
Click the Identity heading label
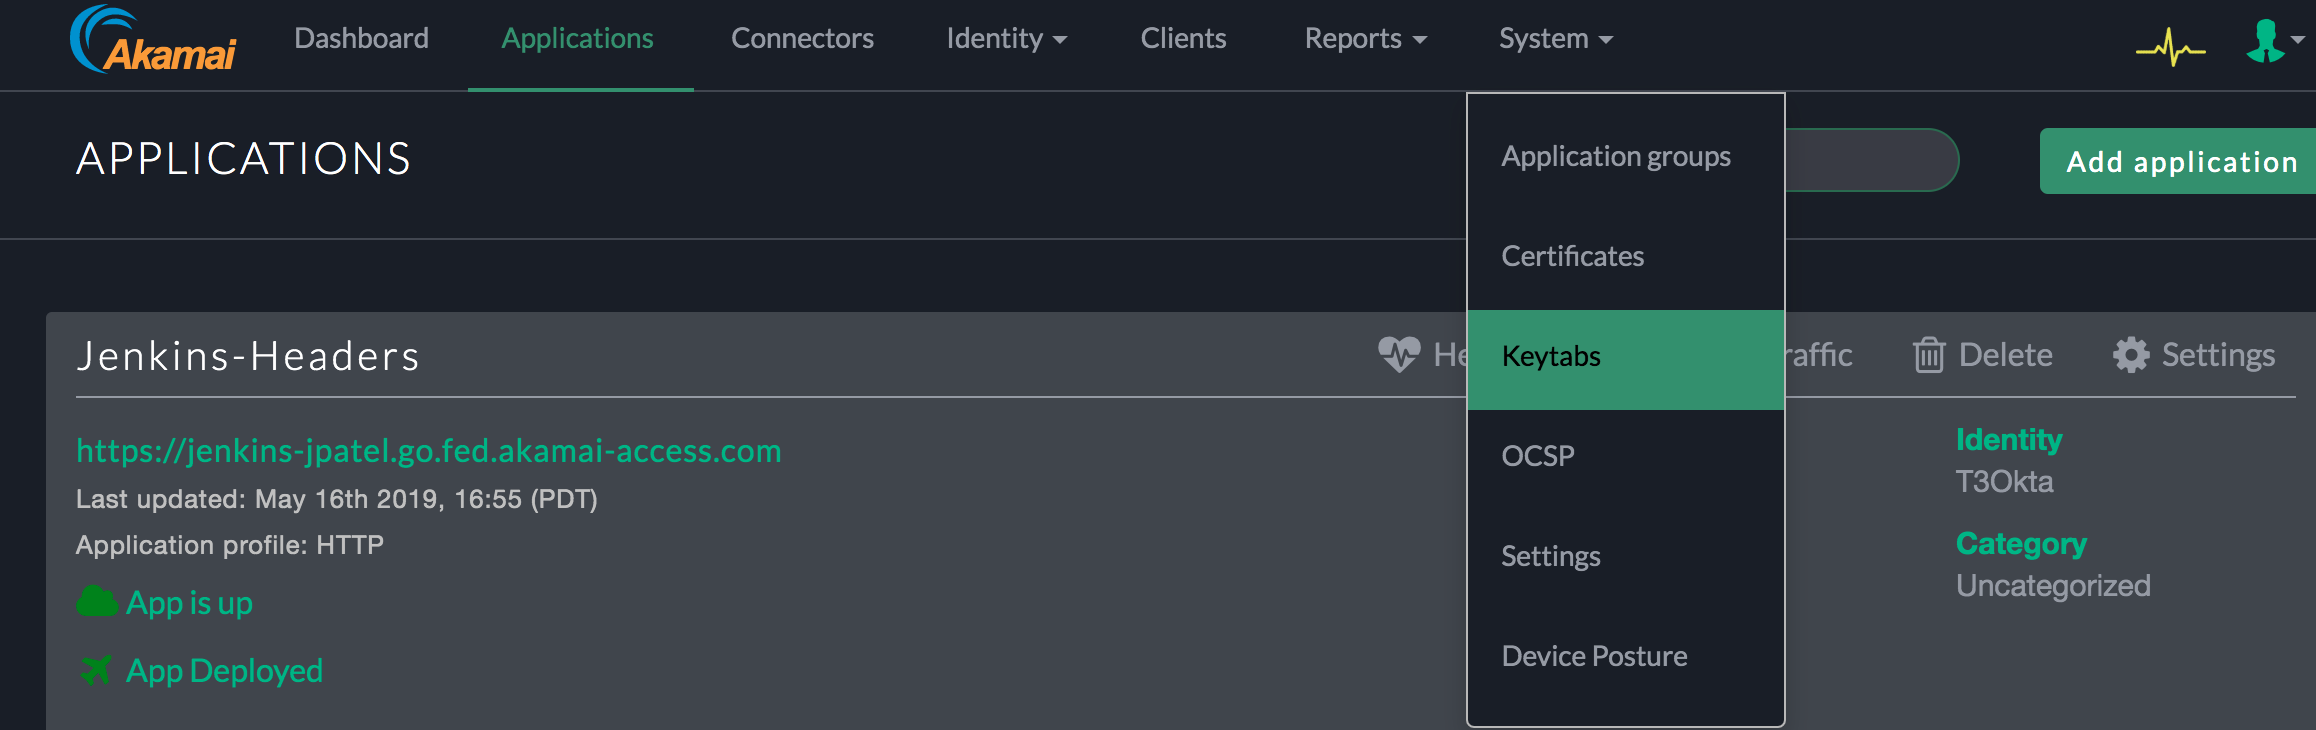click(2008, 440)
